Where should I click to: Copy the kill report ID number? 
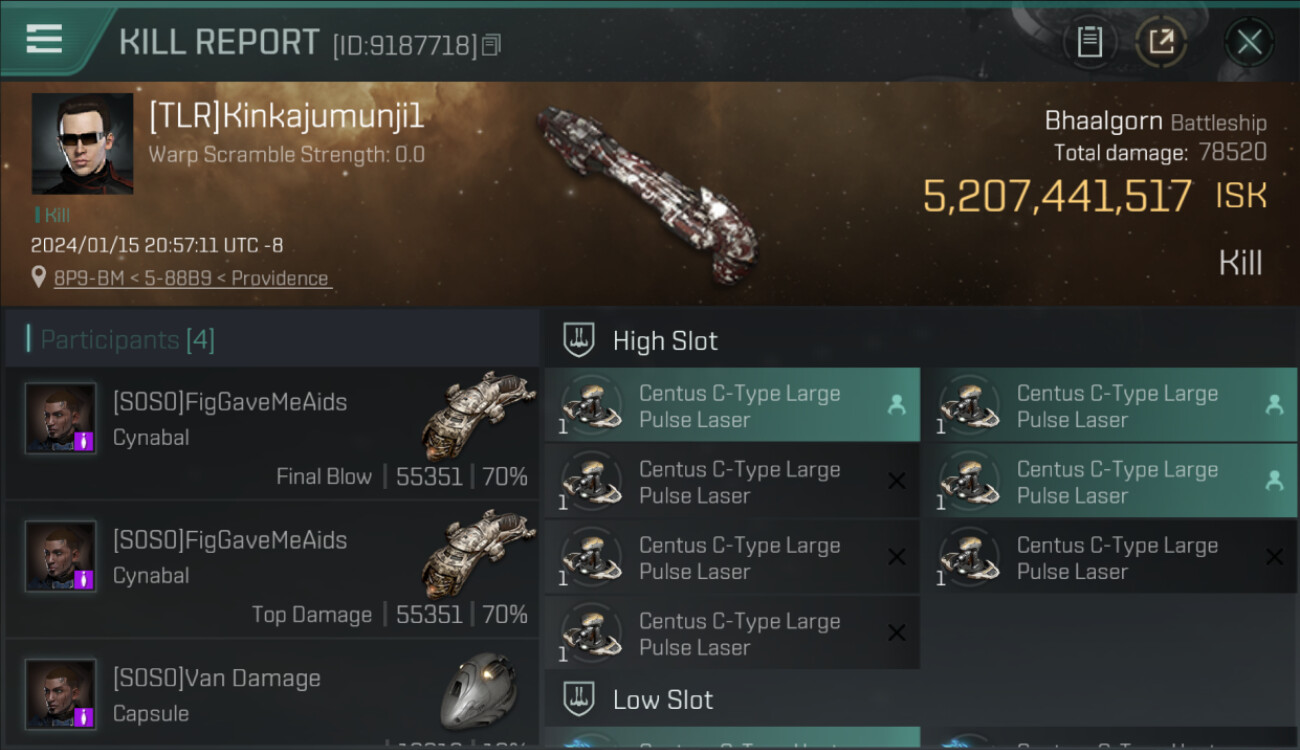491,45
